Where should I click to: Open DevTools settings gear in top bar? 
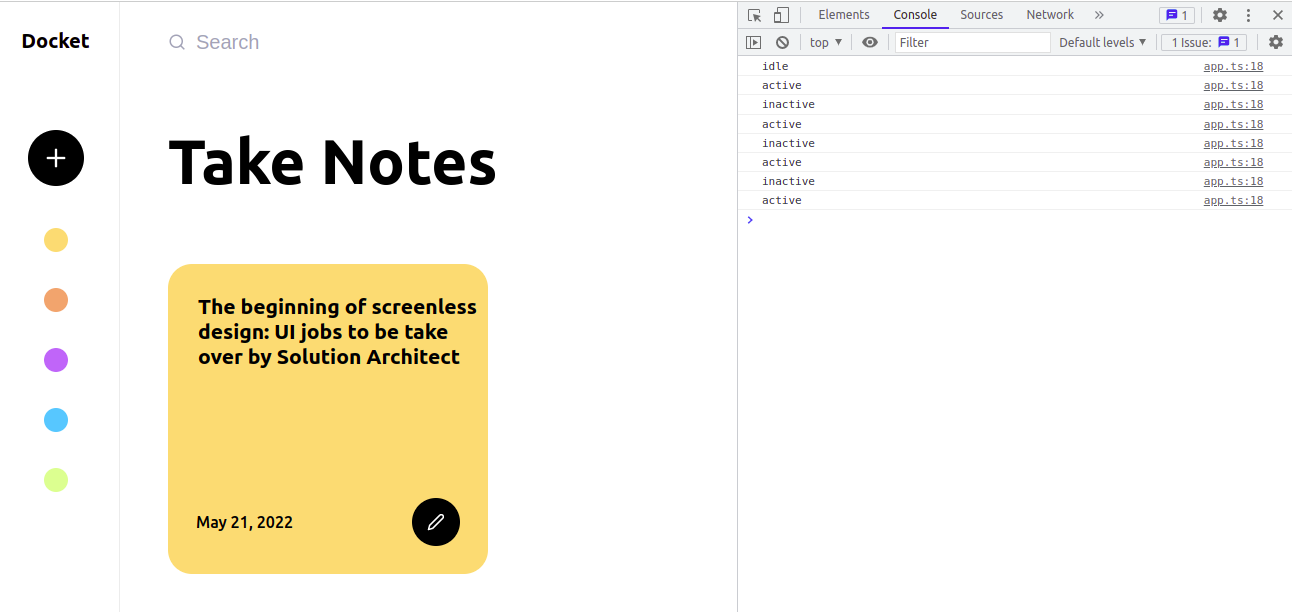pos(1220,15)
